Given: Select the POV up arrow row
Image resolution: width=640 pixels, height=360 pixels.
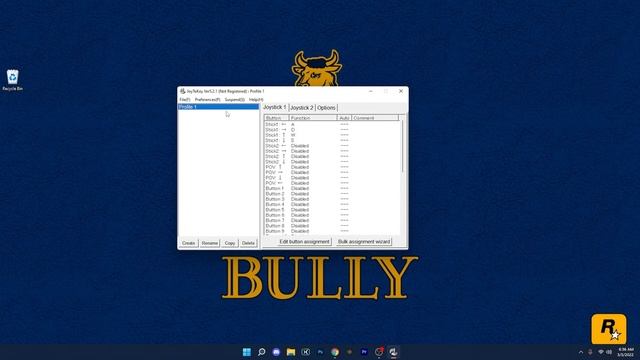Looking at the screenshot, I should point(332,167).
